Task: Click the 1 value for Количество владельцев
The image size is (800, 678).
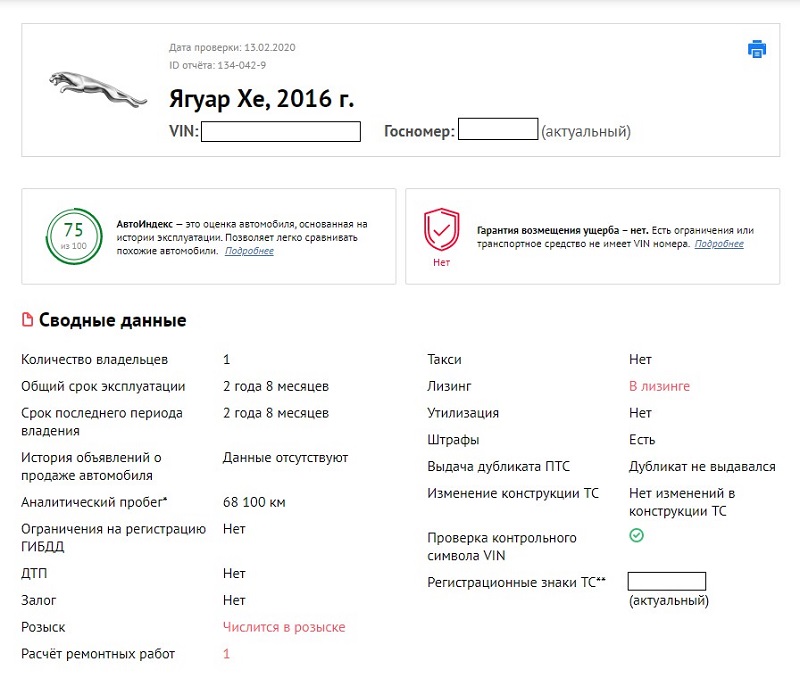Action: pos(227,360)
